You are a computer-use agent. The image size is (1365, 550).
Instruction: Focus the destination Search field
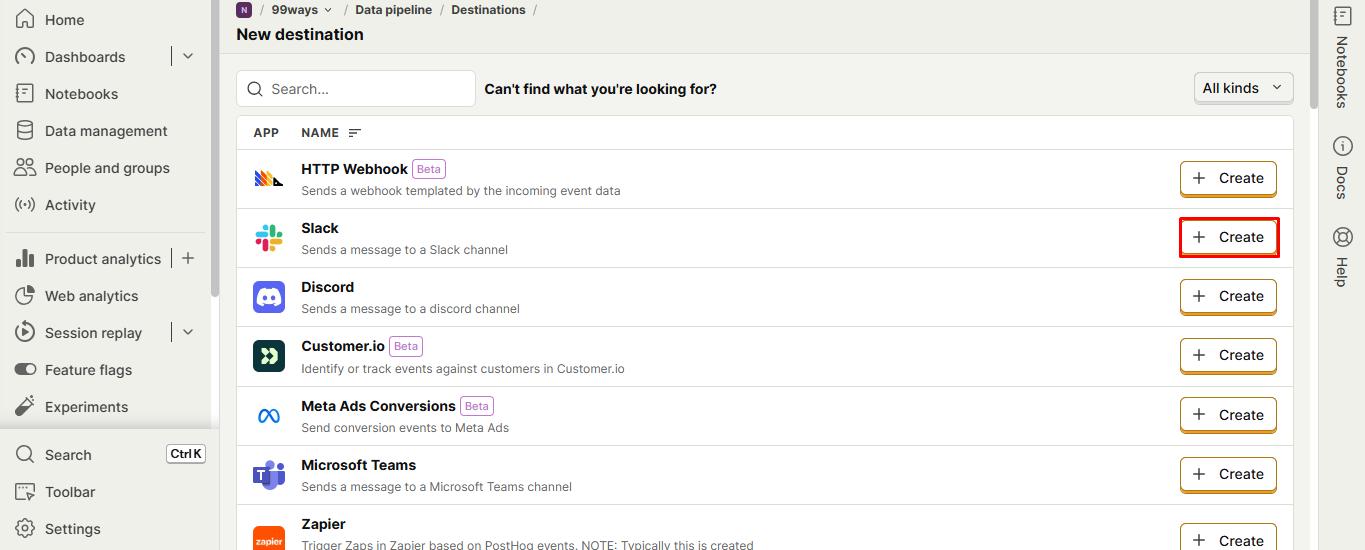coord(356,88)
